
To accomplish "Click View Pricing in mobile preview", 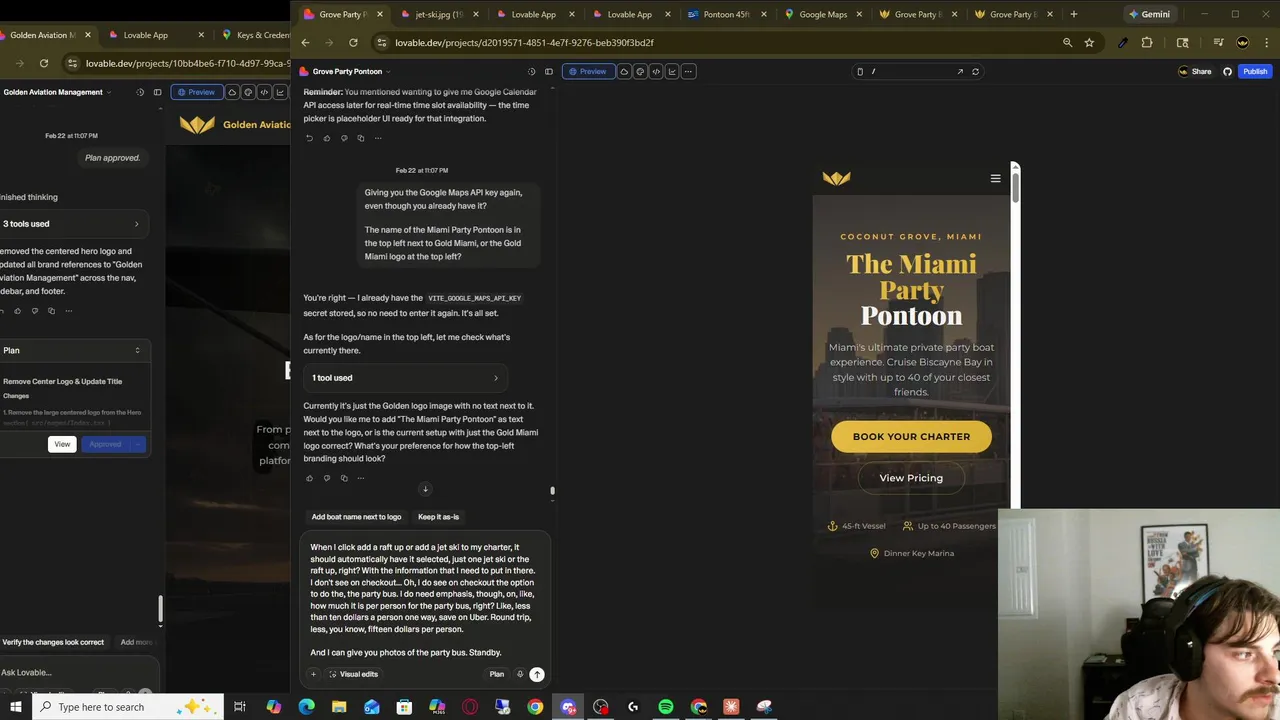I will pos(911,478).
